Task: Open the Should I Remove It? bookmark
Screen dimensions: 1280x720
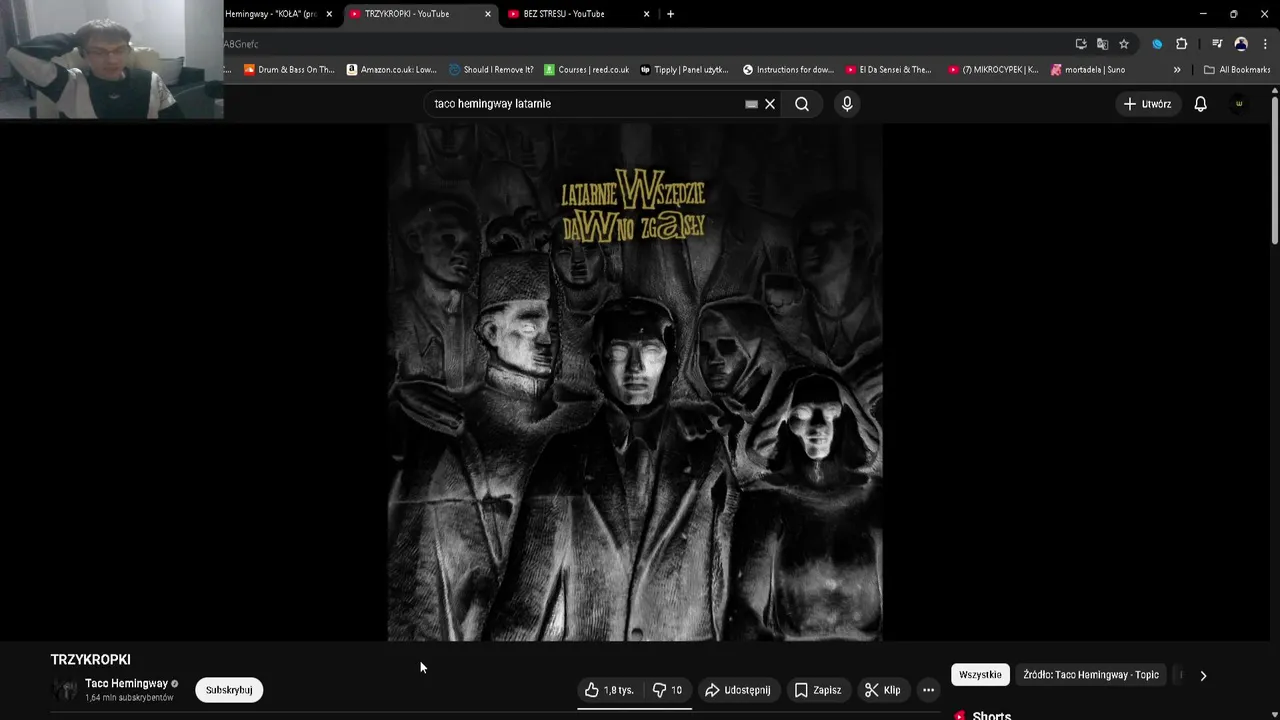Action: point(492,70)
